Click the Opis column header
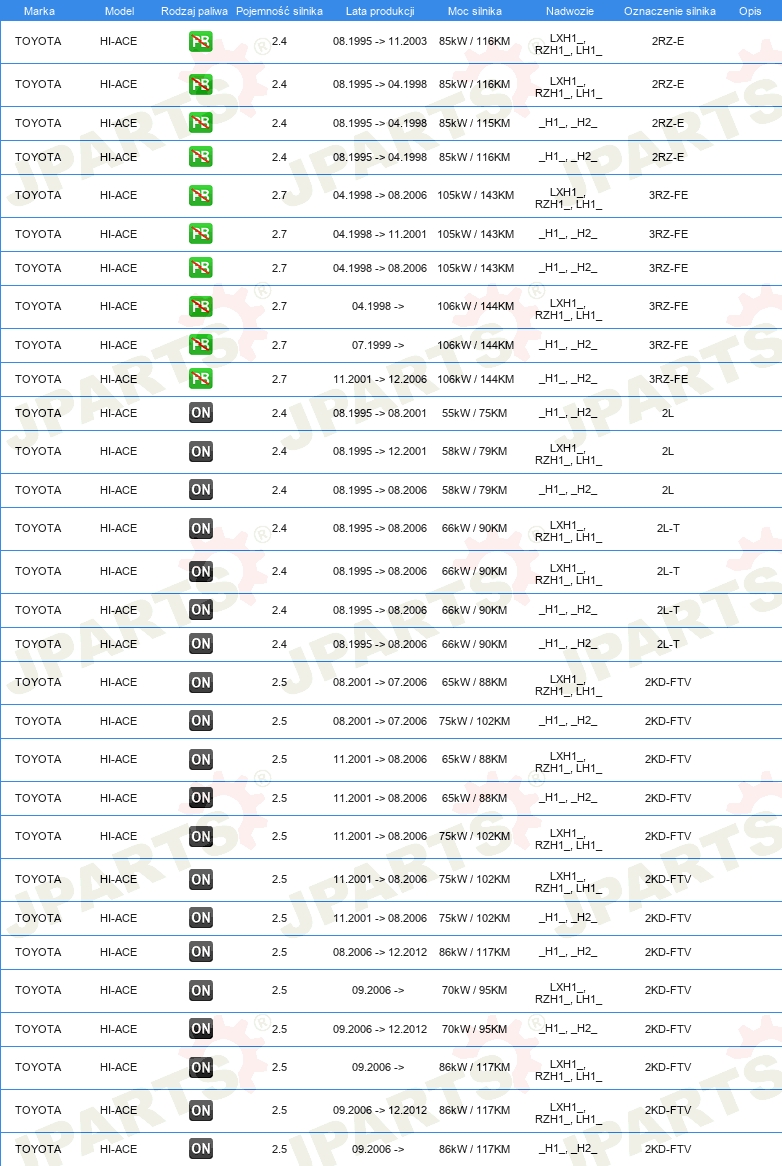 [x=750, y=11]
